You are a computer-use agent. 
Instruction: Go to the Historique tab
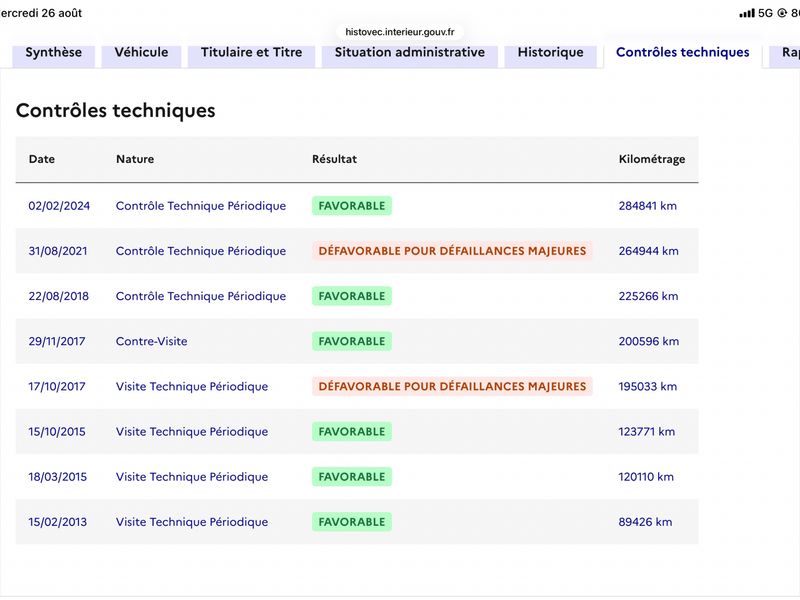click(x=551, y=53)
